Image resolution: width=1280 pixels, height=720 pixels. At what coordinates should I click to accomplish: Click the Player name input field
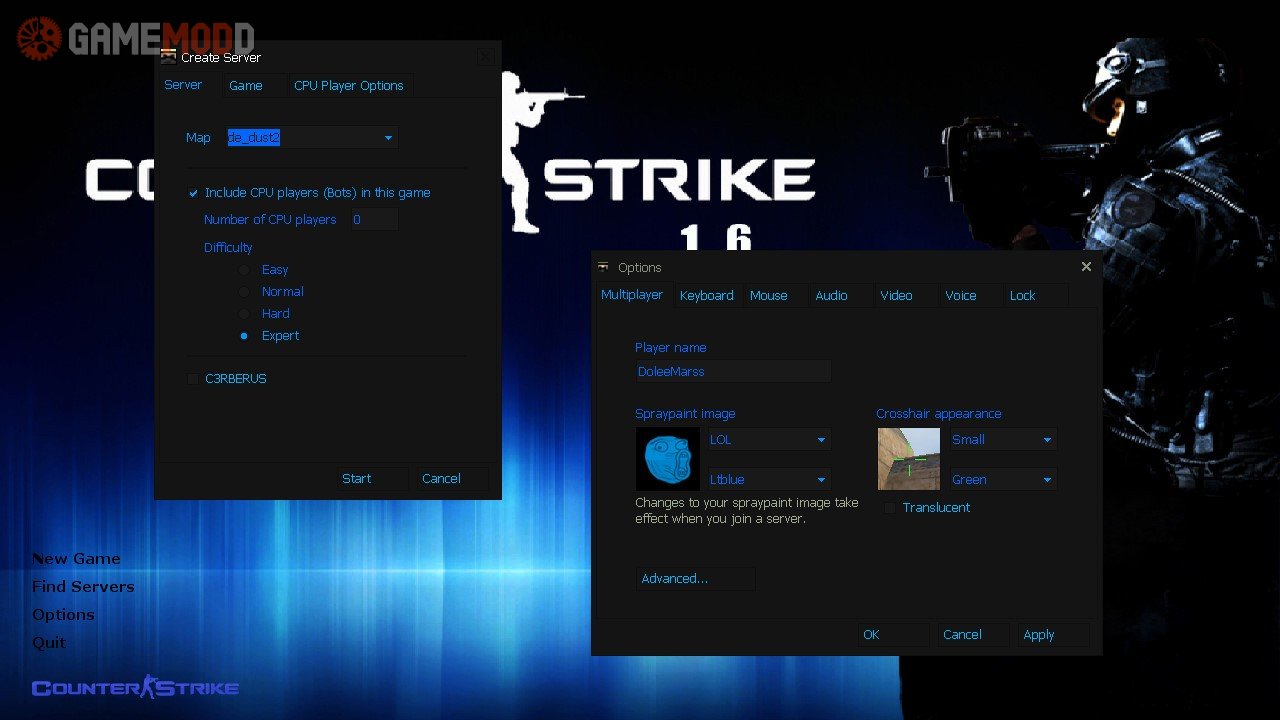[732, 372]
